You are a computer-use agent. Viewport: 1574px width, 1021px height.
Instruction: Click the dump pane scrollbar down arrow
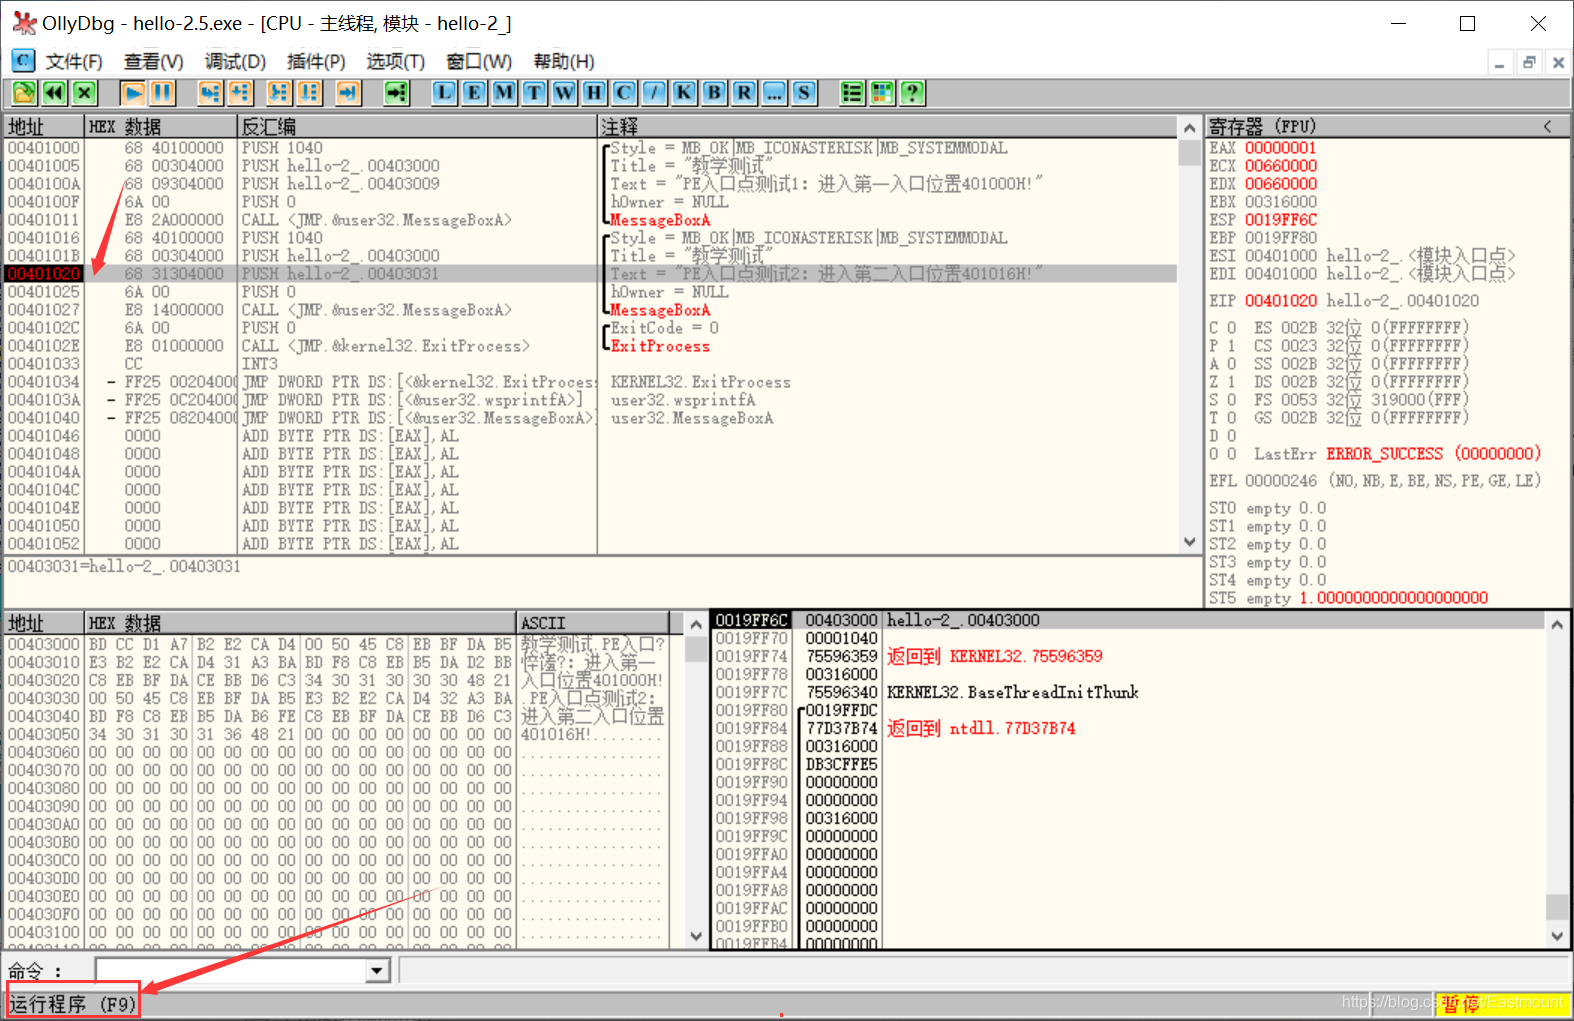[696, 936]
